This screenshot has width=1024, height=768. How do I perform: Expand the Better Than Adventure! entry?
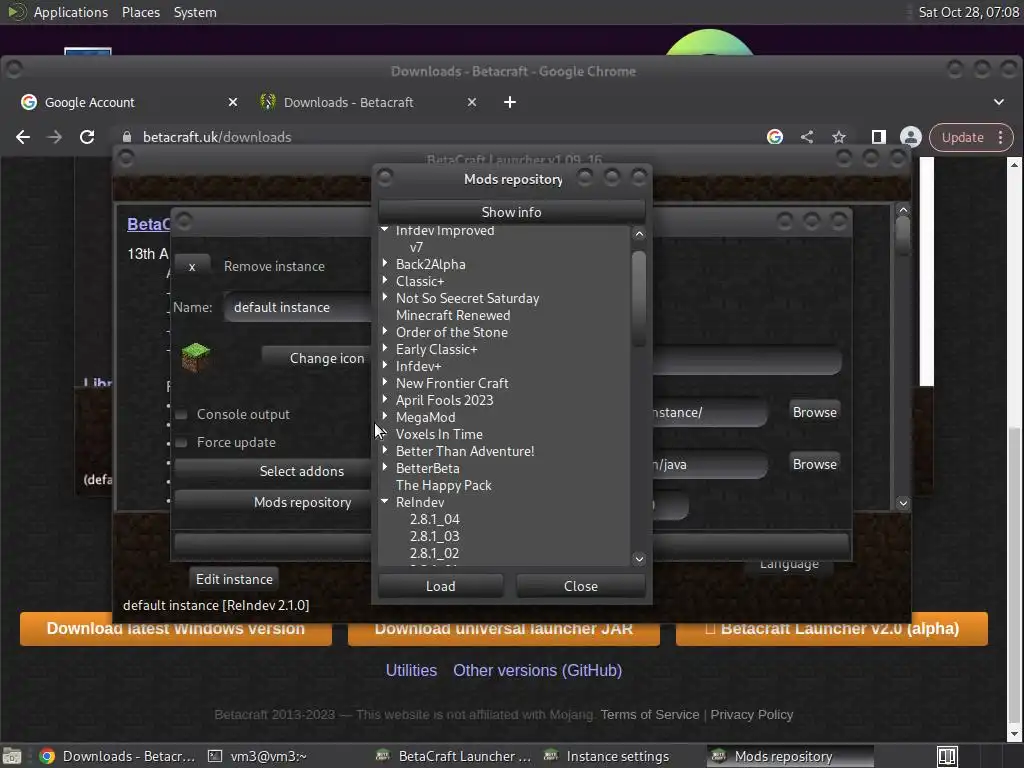[x=385, y=450]
